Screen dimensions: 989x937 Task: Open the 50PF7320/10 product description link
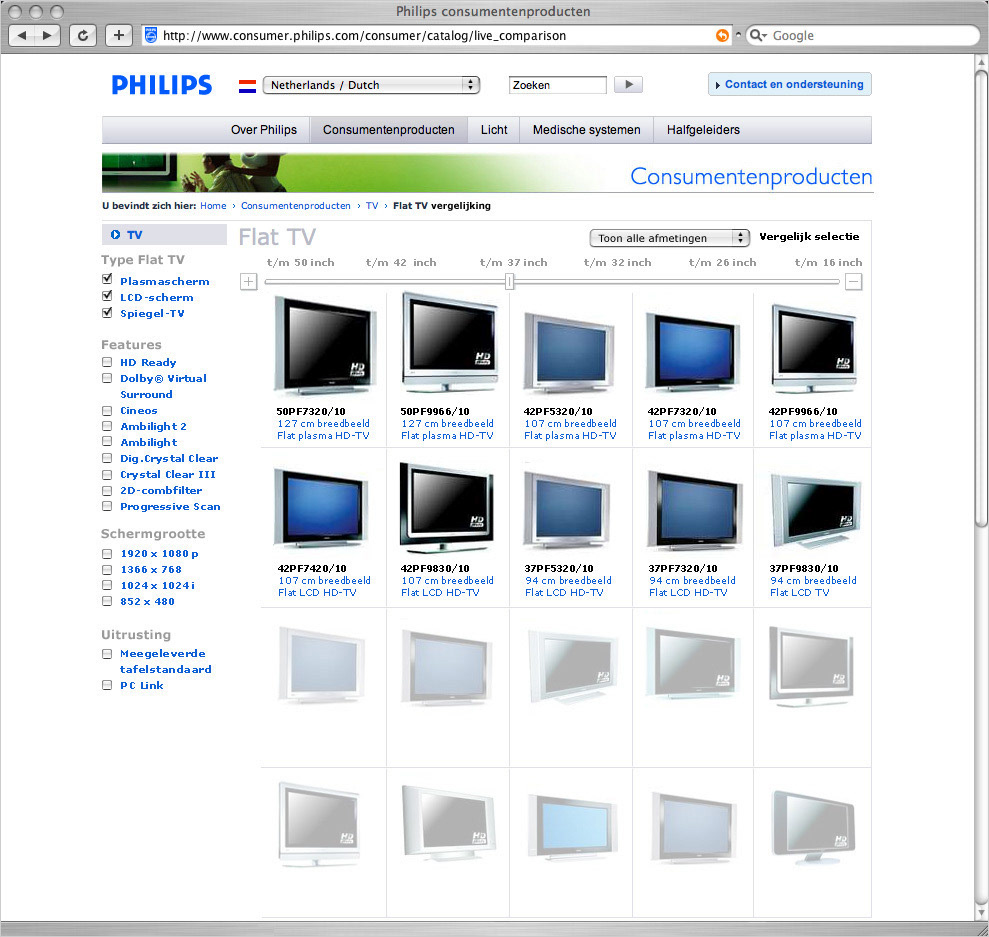point(324,429)
